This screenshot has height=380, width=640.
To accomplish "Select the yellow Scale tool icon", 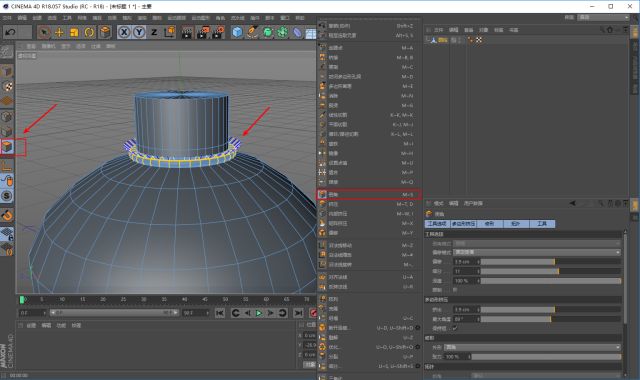I will pyautogui.click(x=74, y=32).
